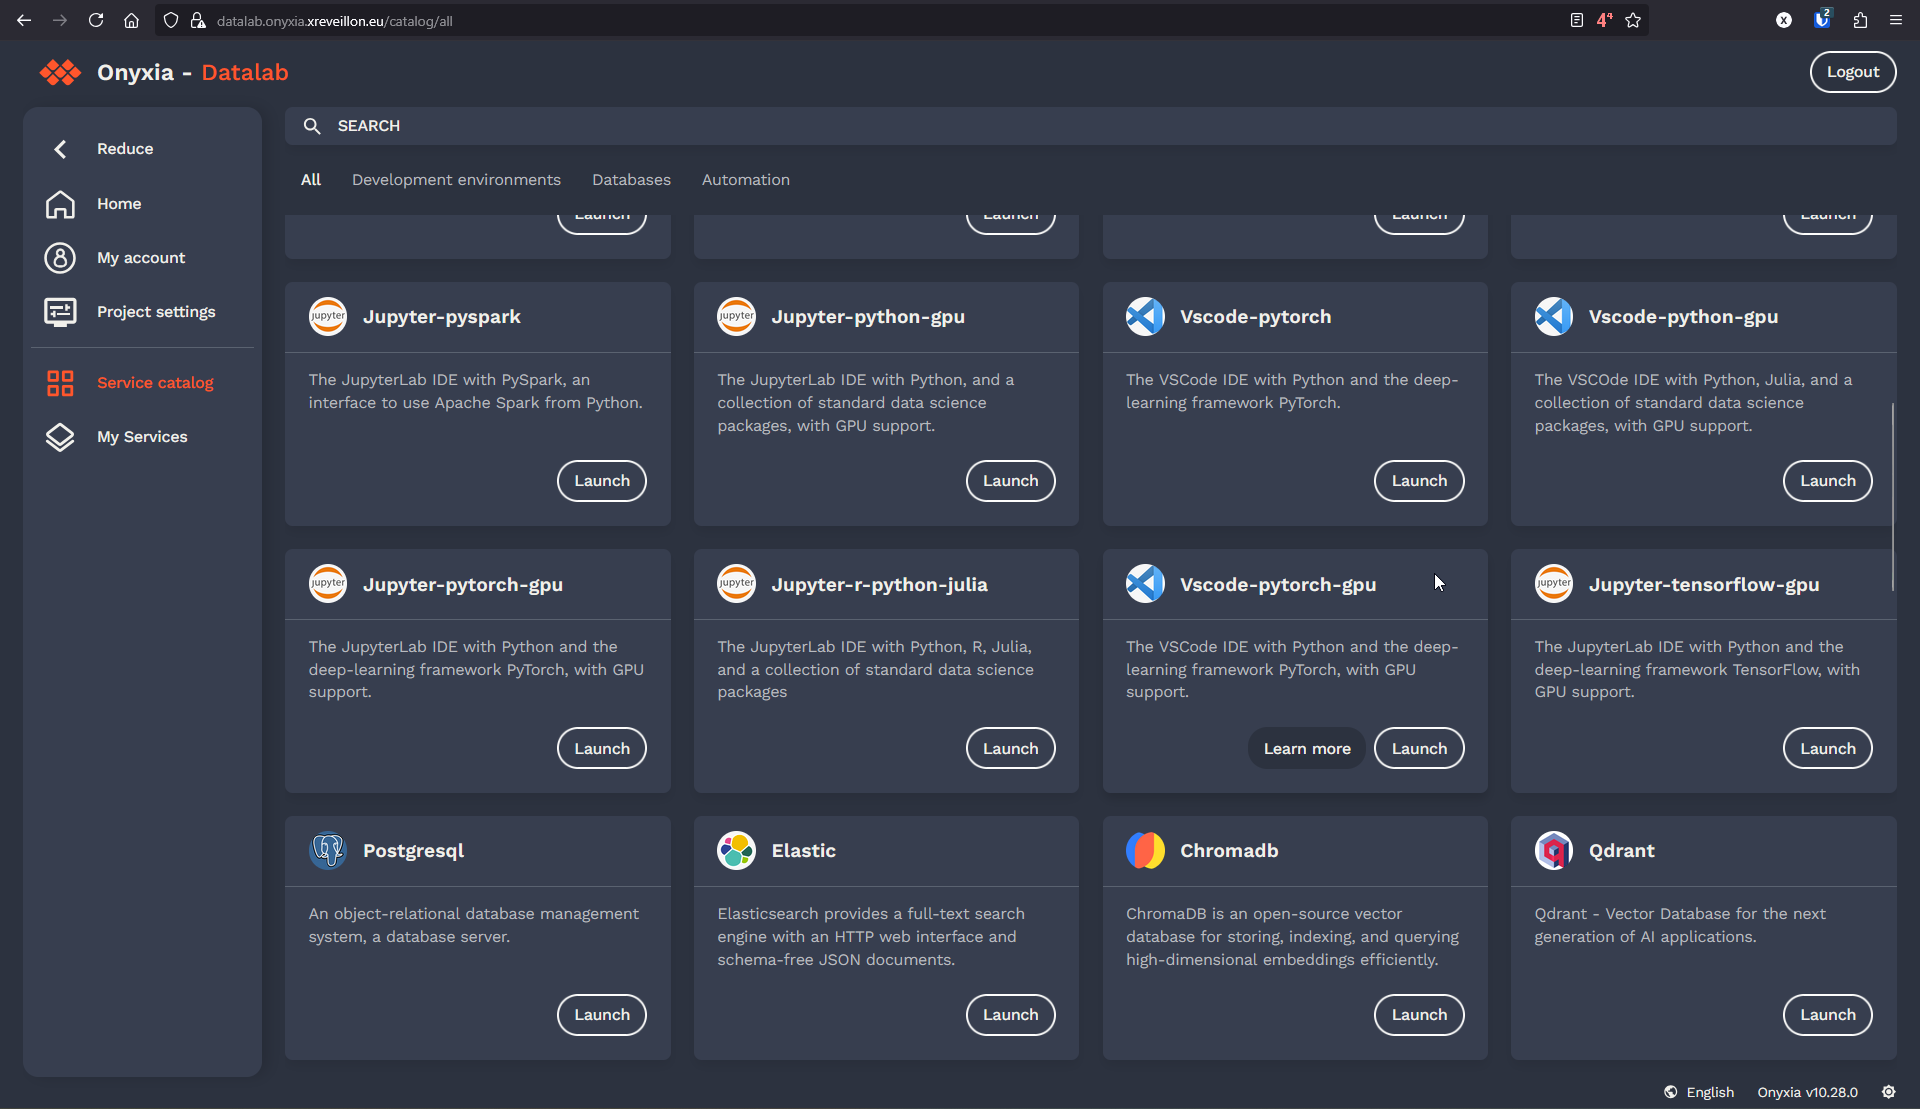The width and height of the screenshot is (1920, 1109).
Task: Click Learn more on Vscode-pytorch-gpu
Action: [x=1306, y=748]
